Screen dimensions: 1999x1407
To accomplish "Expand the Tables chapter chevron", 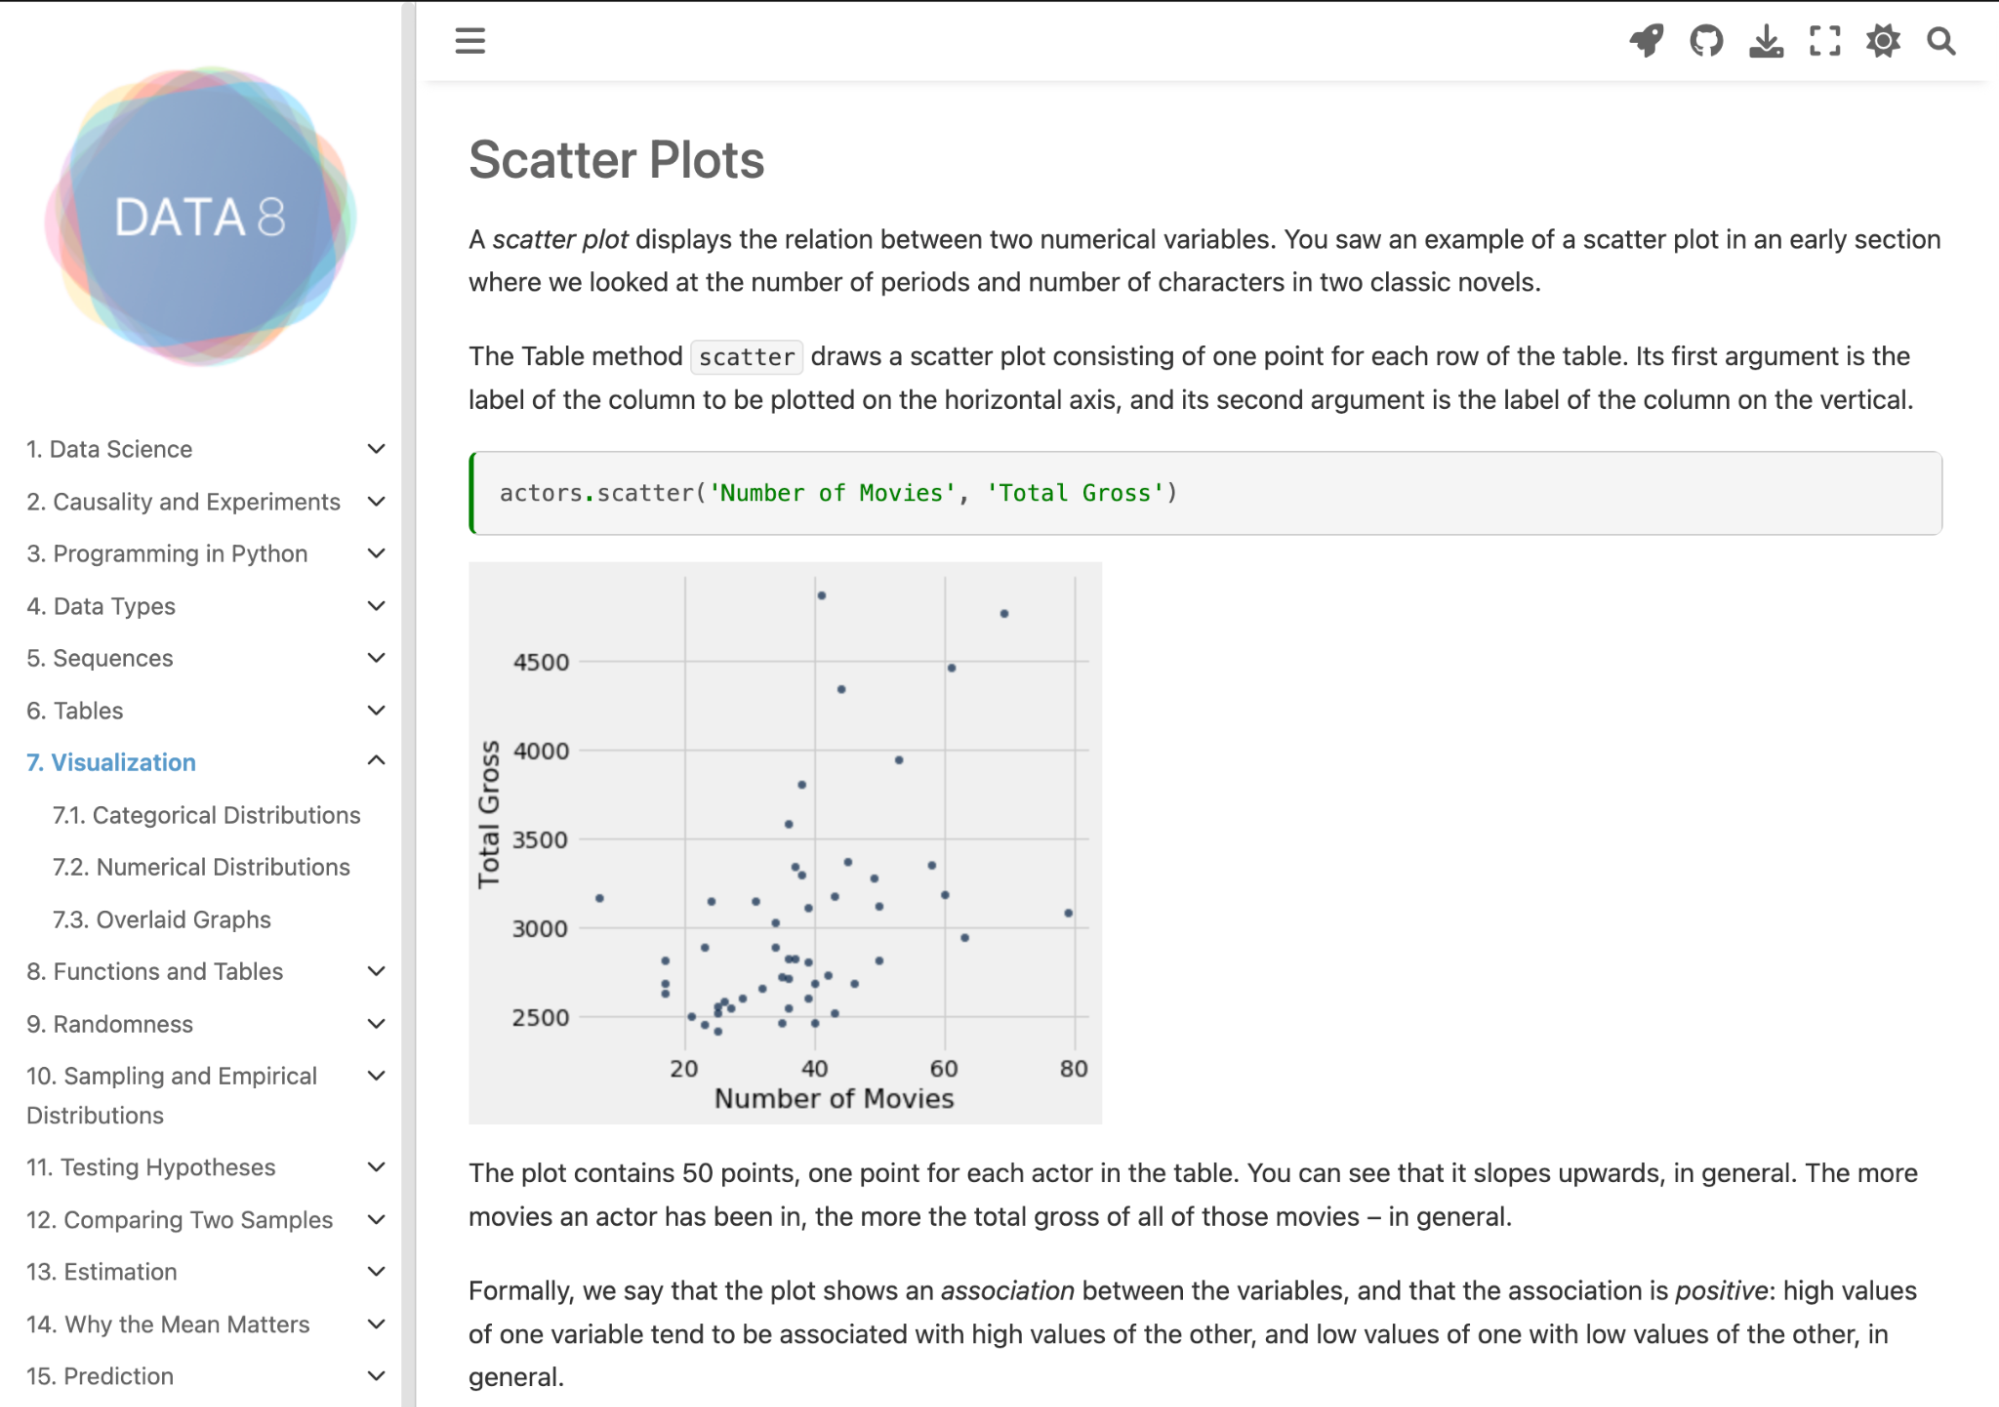I will (x=376, y=710).
